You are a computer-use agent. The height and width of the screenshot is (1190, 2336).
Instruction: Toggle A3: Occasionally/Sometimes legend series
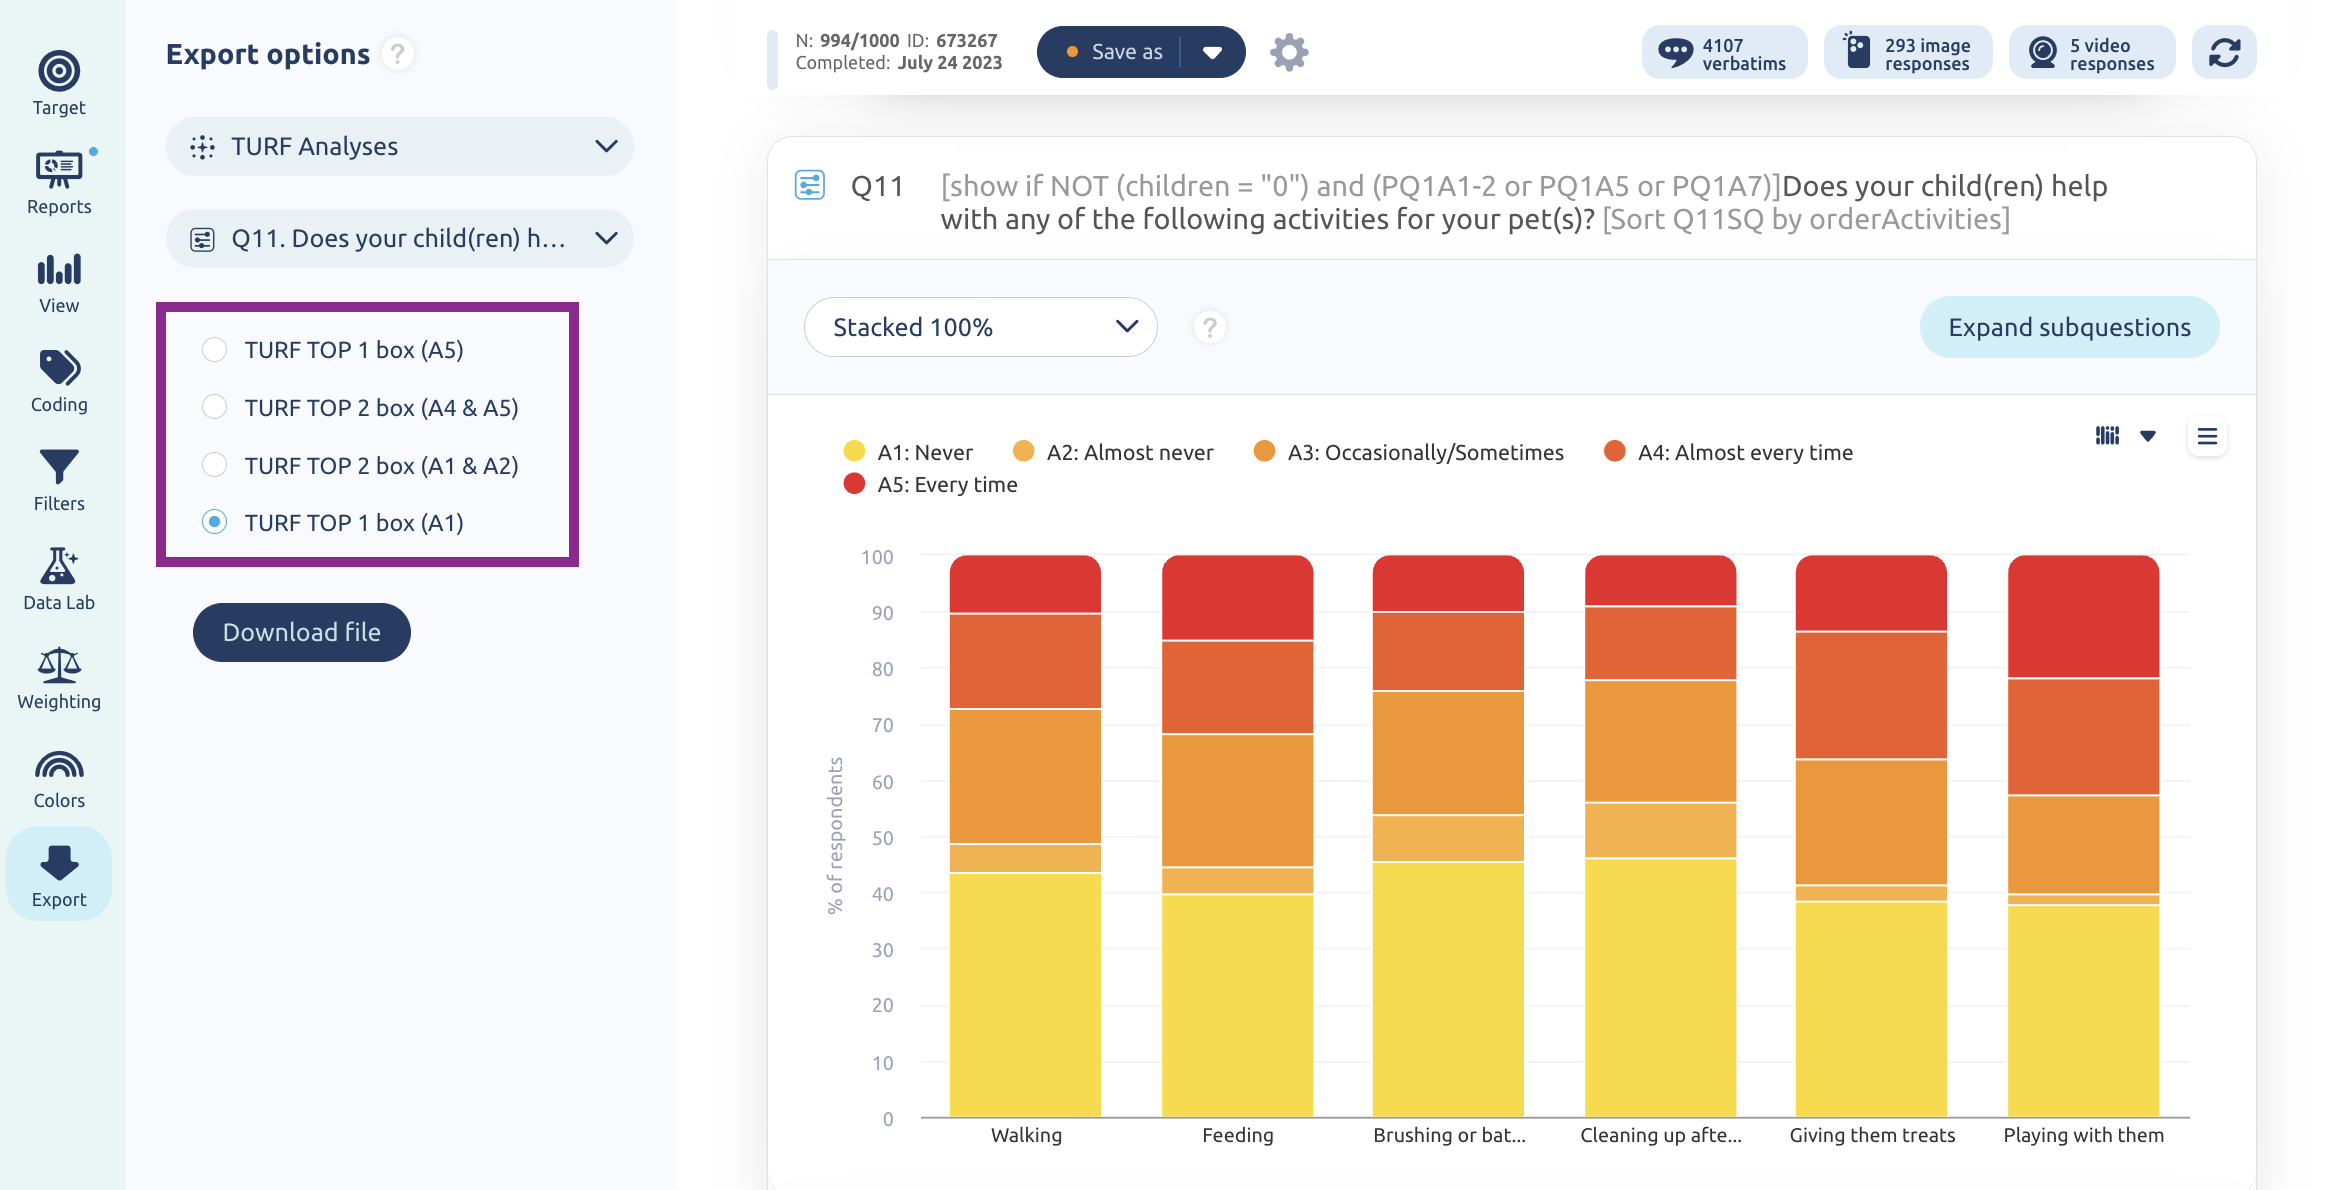coord(1409,452)
